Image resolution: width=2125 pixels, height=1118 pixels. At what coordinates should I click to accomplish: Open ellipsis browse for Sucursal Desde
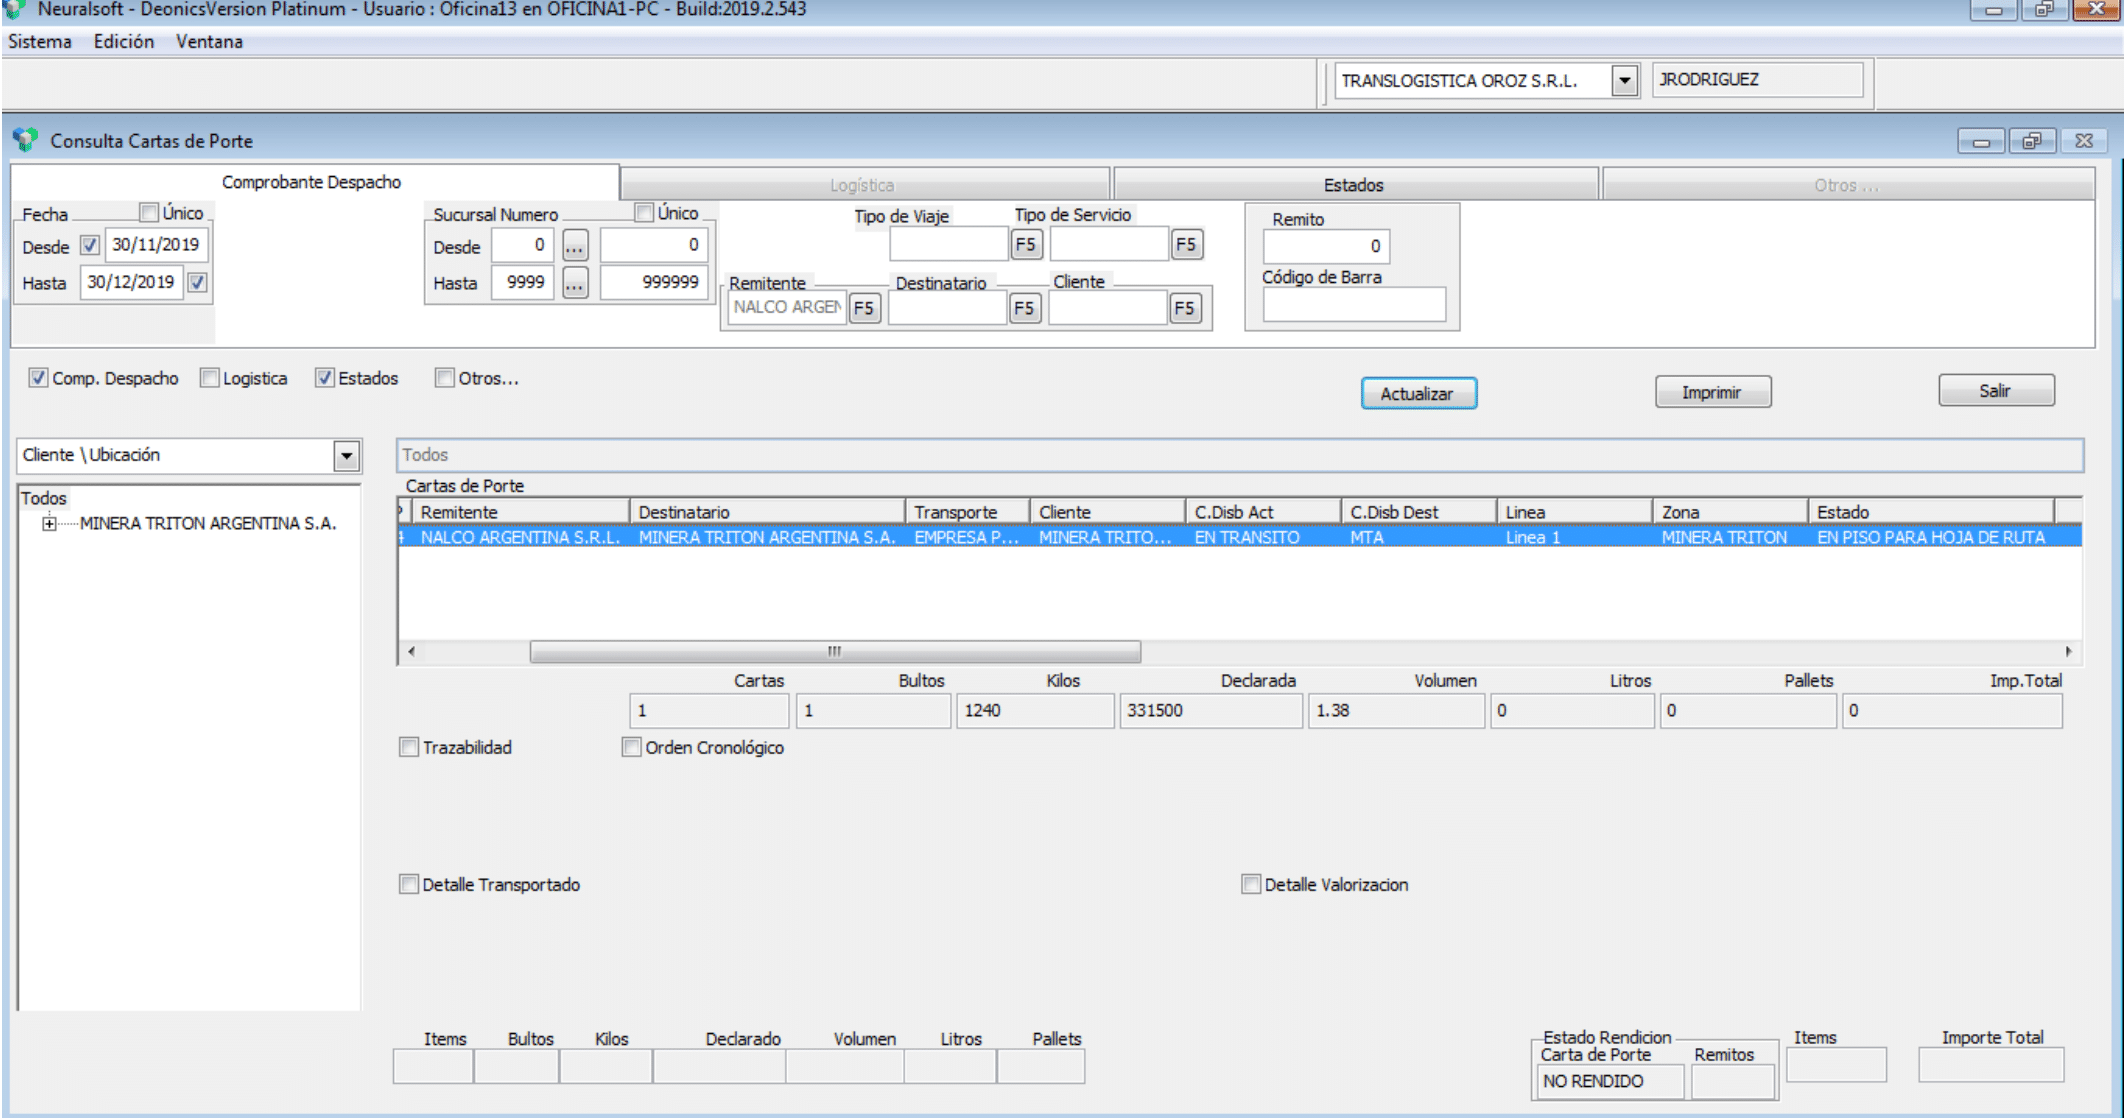click(575, 246)
